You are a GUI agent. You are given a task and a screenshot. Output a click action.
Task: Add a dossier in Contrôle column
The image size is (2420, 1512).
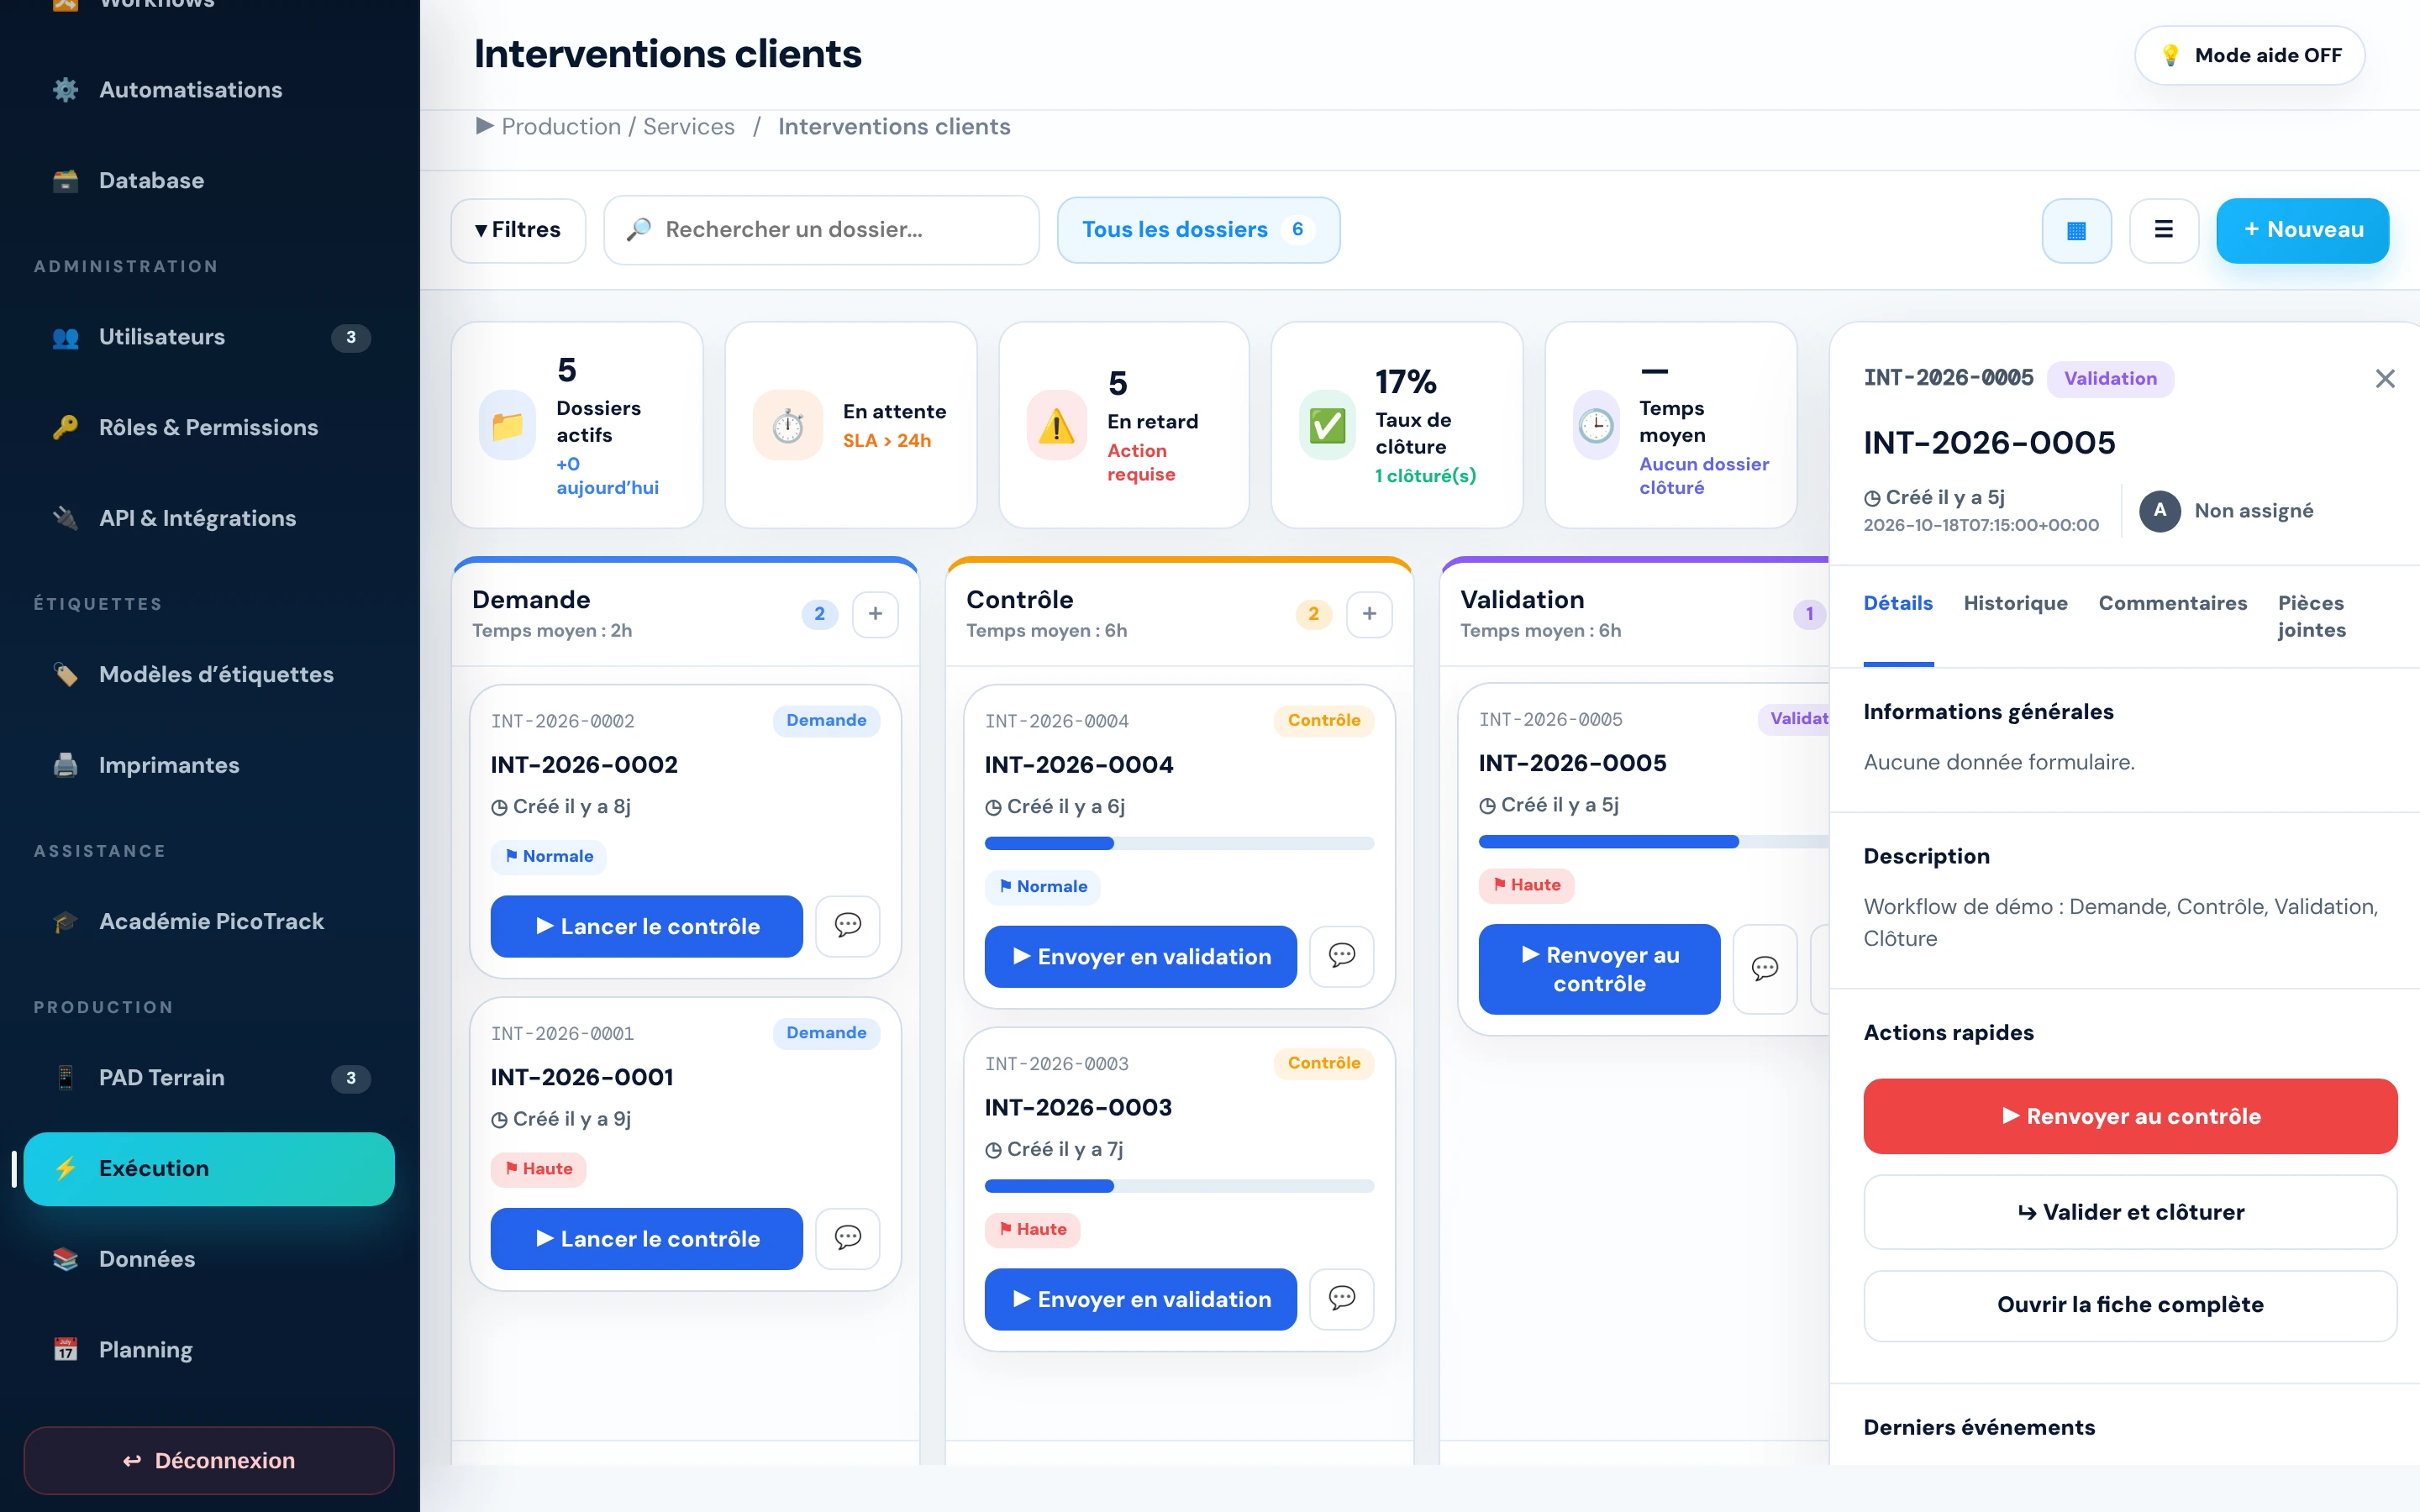pos(1369,613)
